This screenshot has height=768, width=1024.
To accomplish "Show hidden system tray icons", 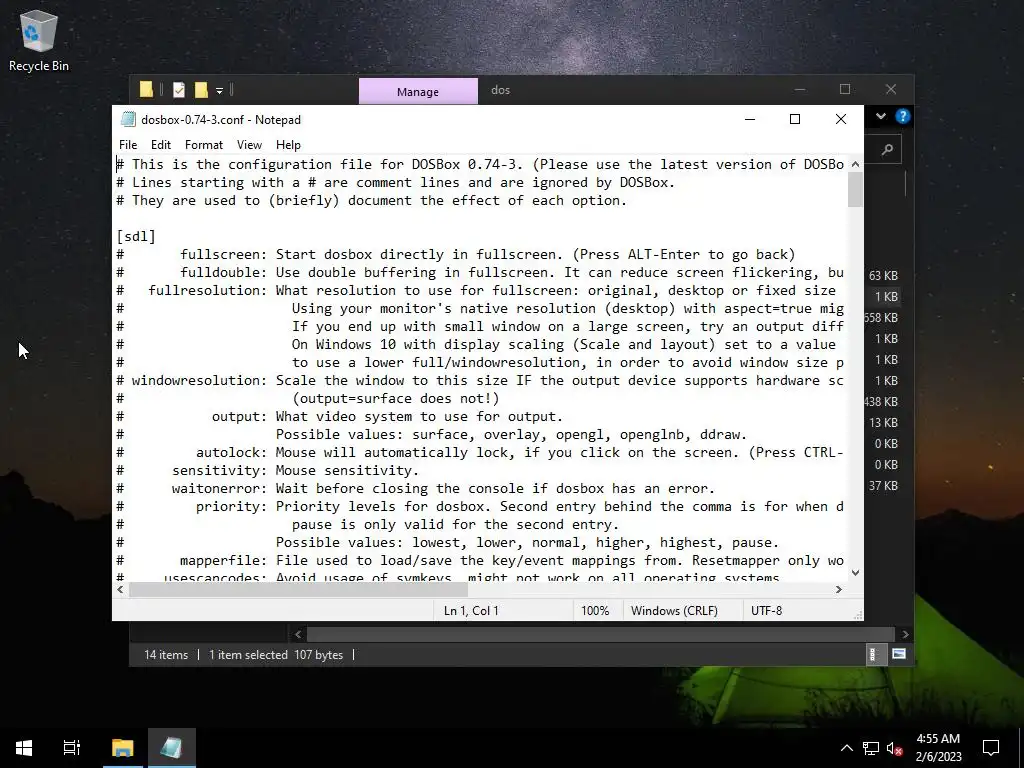I will (x=846, y=748).
